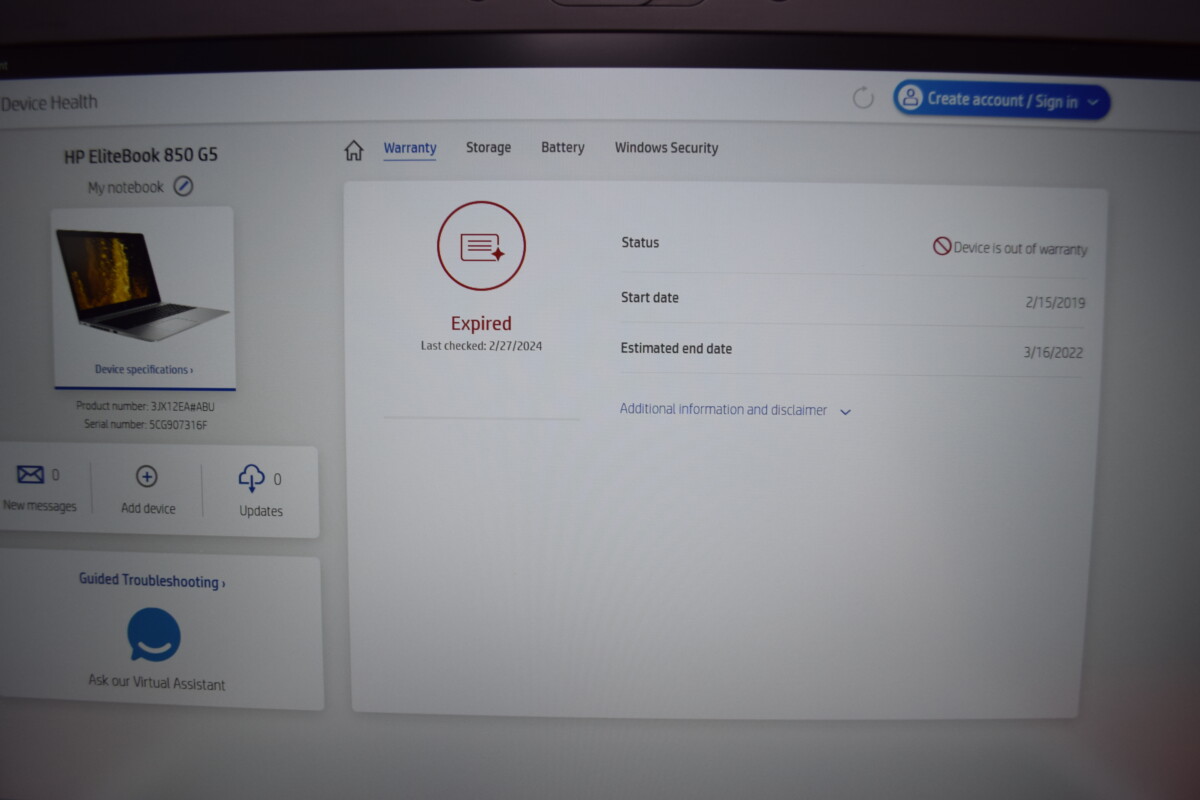
Task: Edit the notebook nickname with the pencil icon
Action: [183, 186]
